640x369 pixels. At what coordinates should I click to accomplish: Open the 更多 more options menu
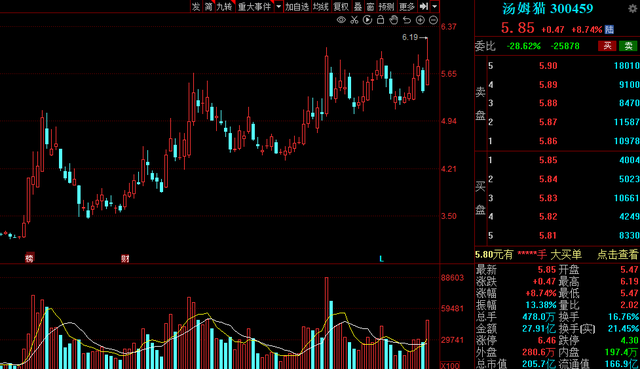pos(407,6)
